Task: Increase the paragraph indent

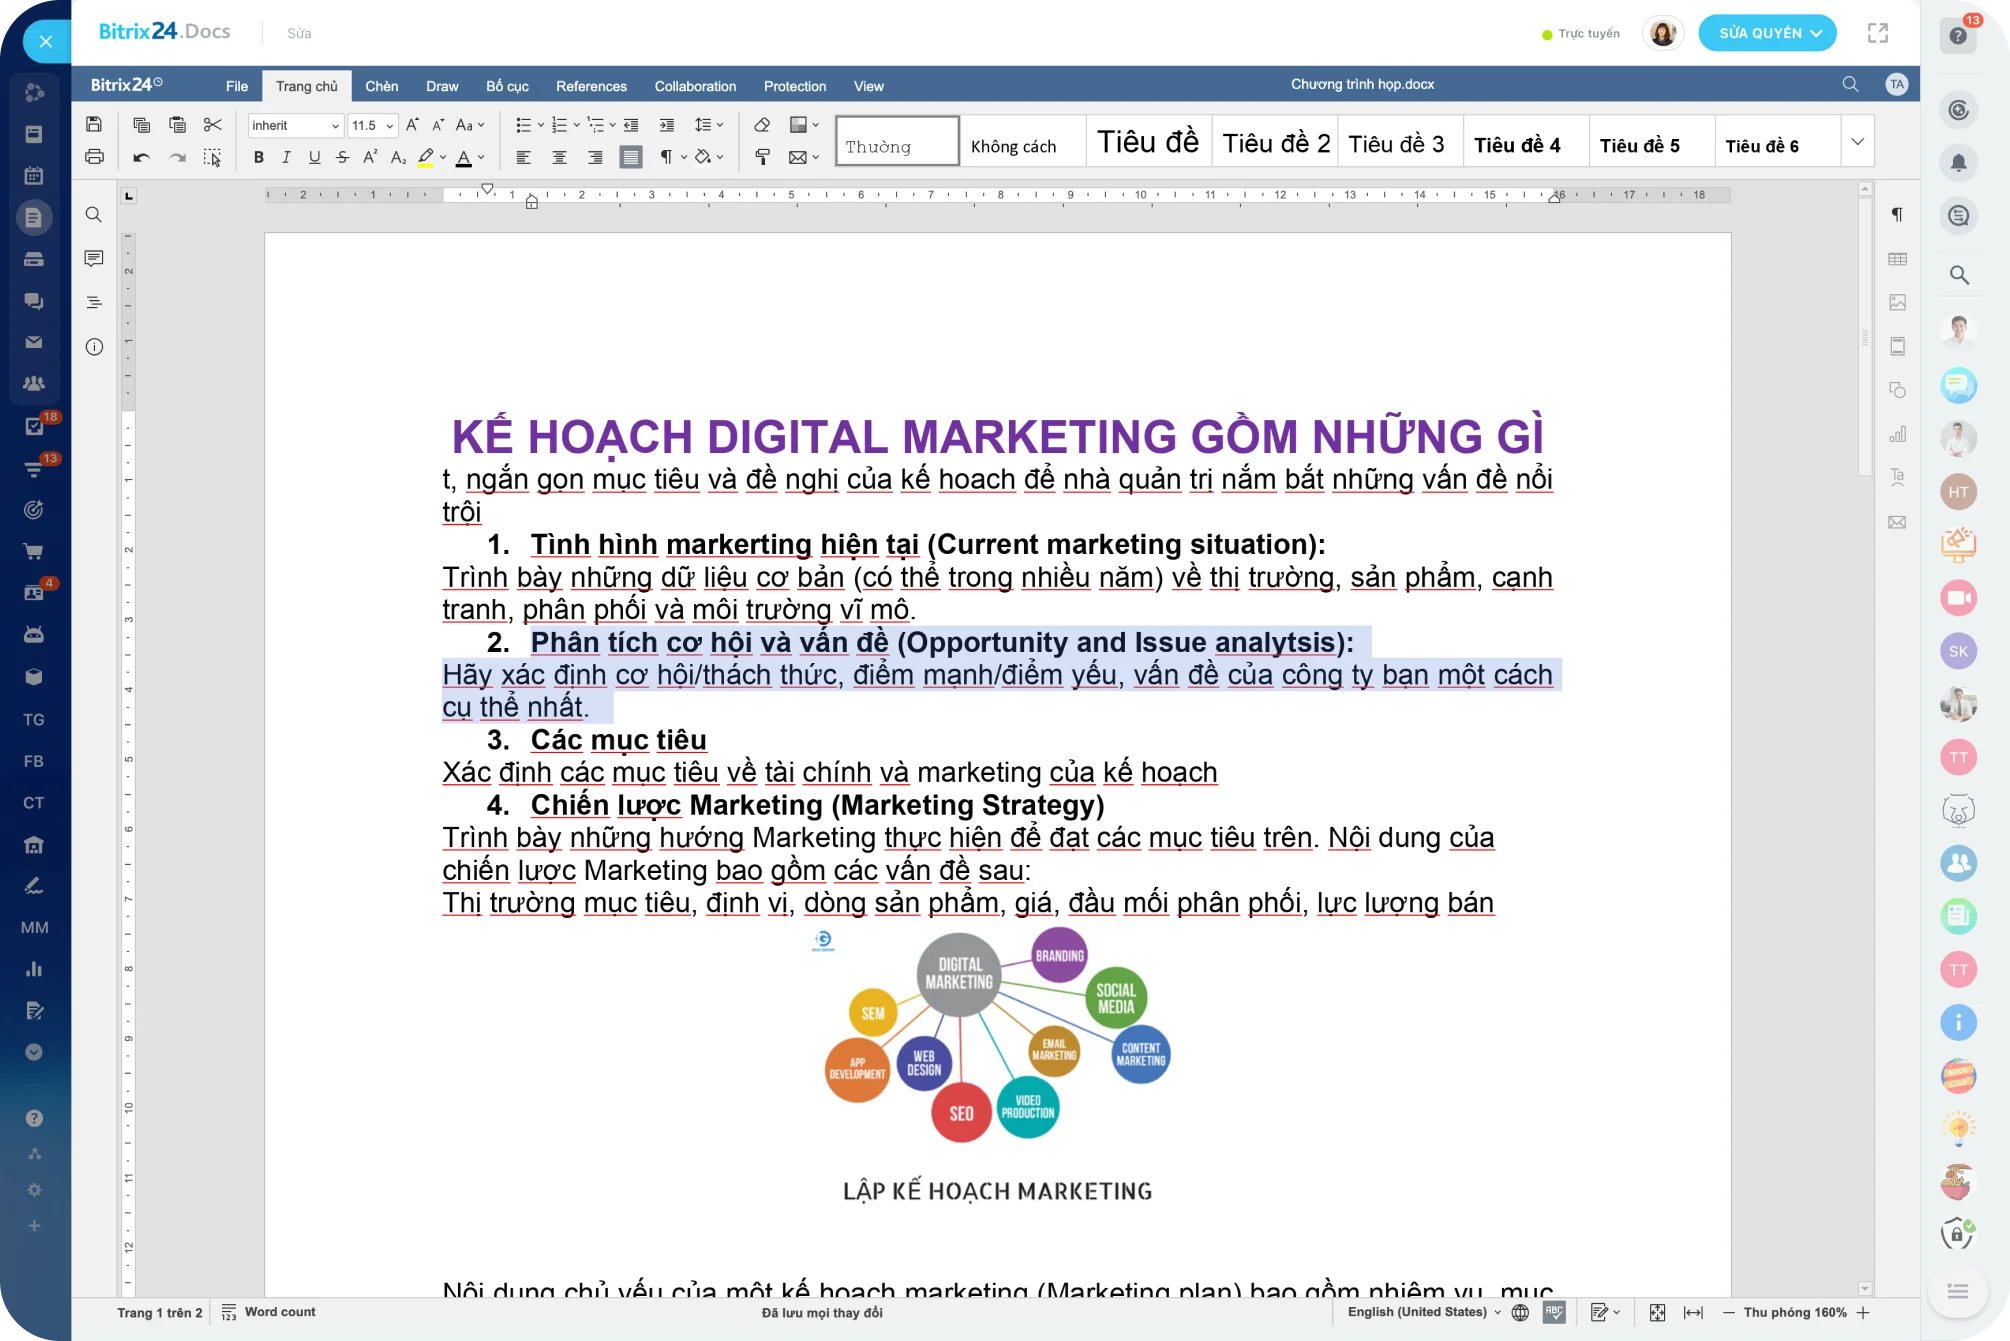Action: [x=666, y=125]
